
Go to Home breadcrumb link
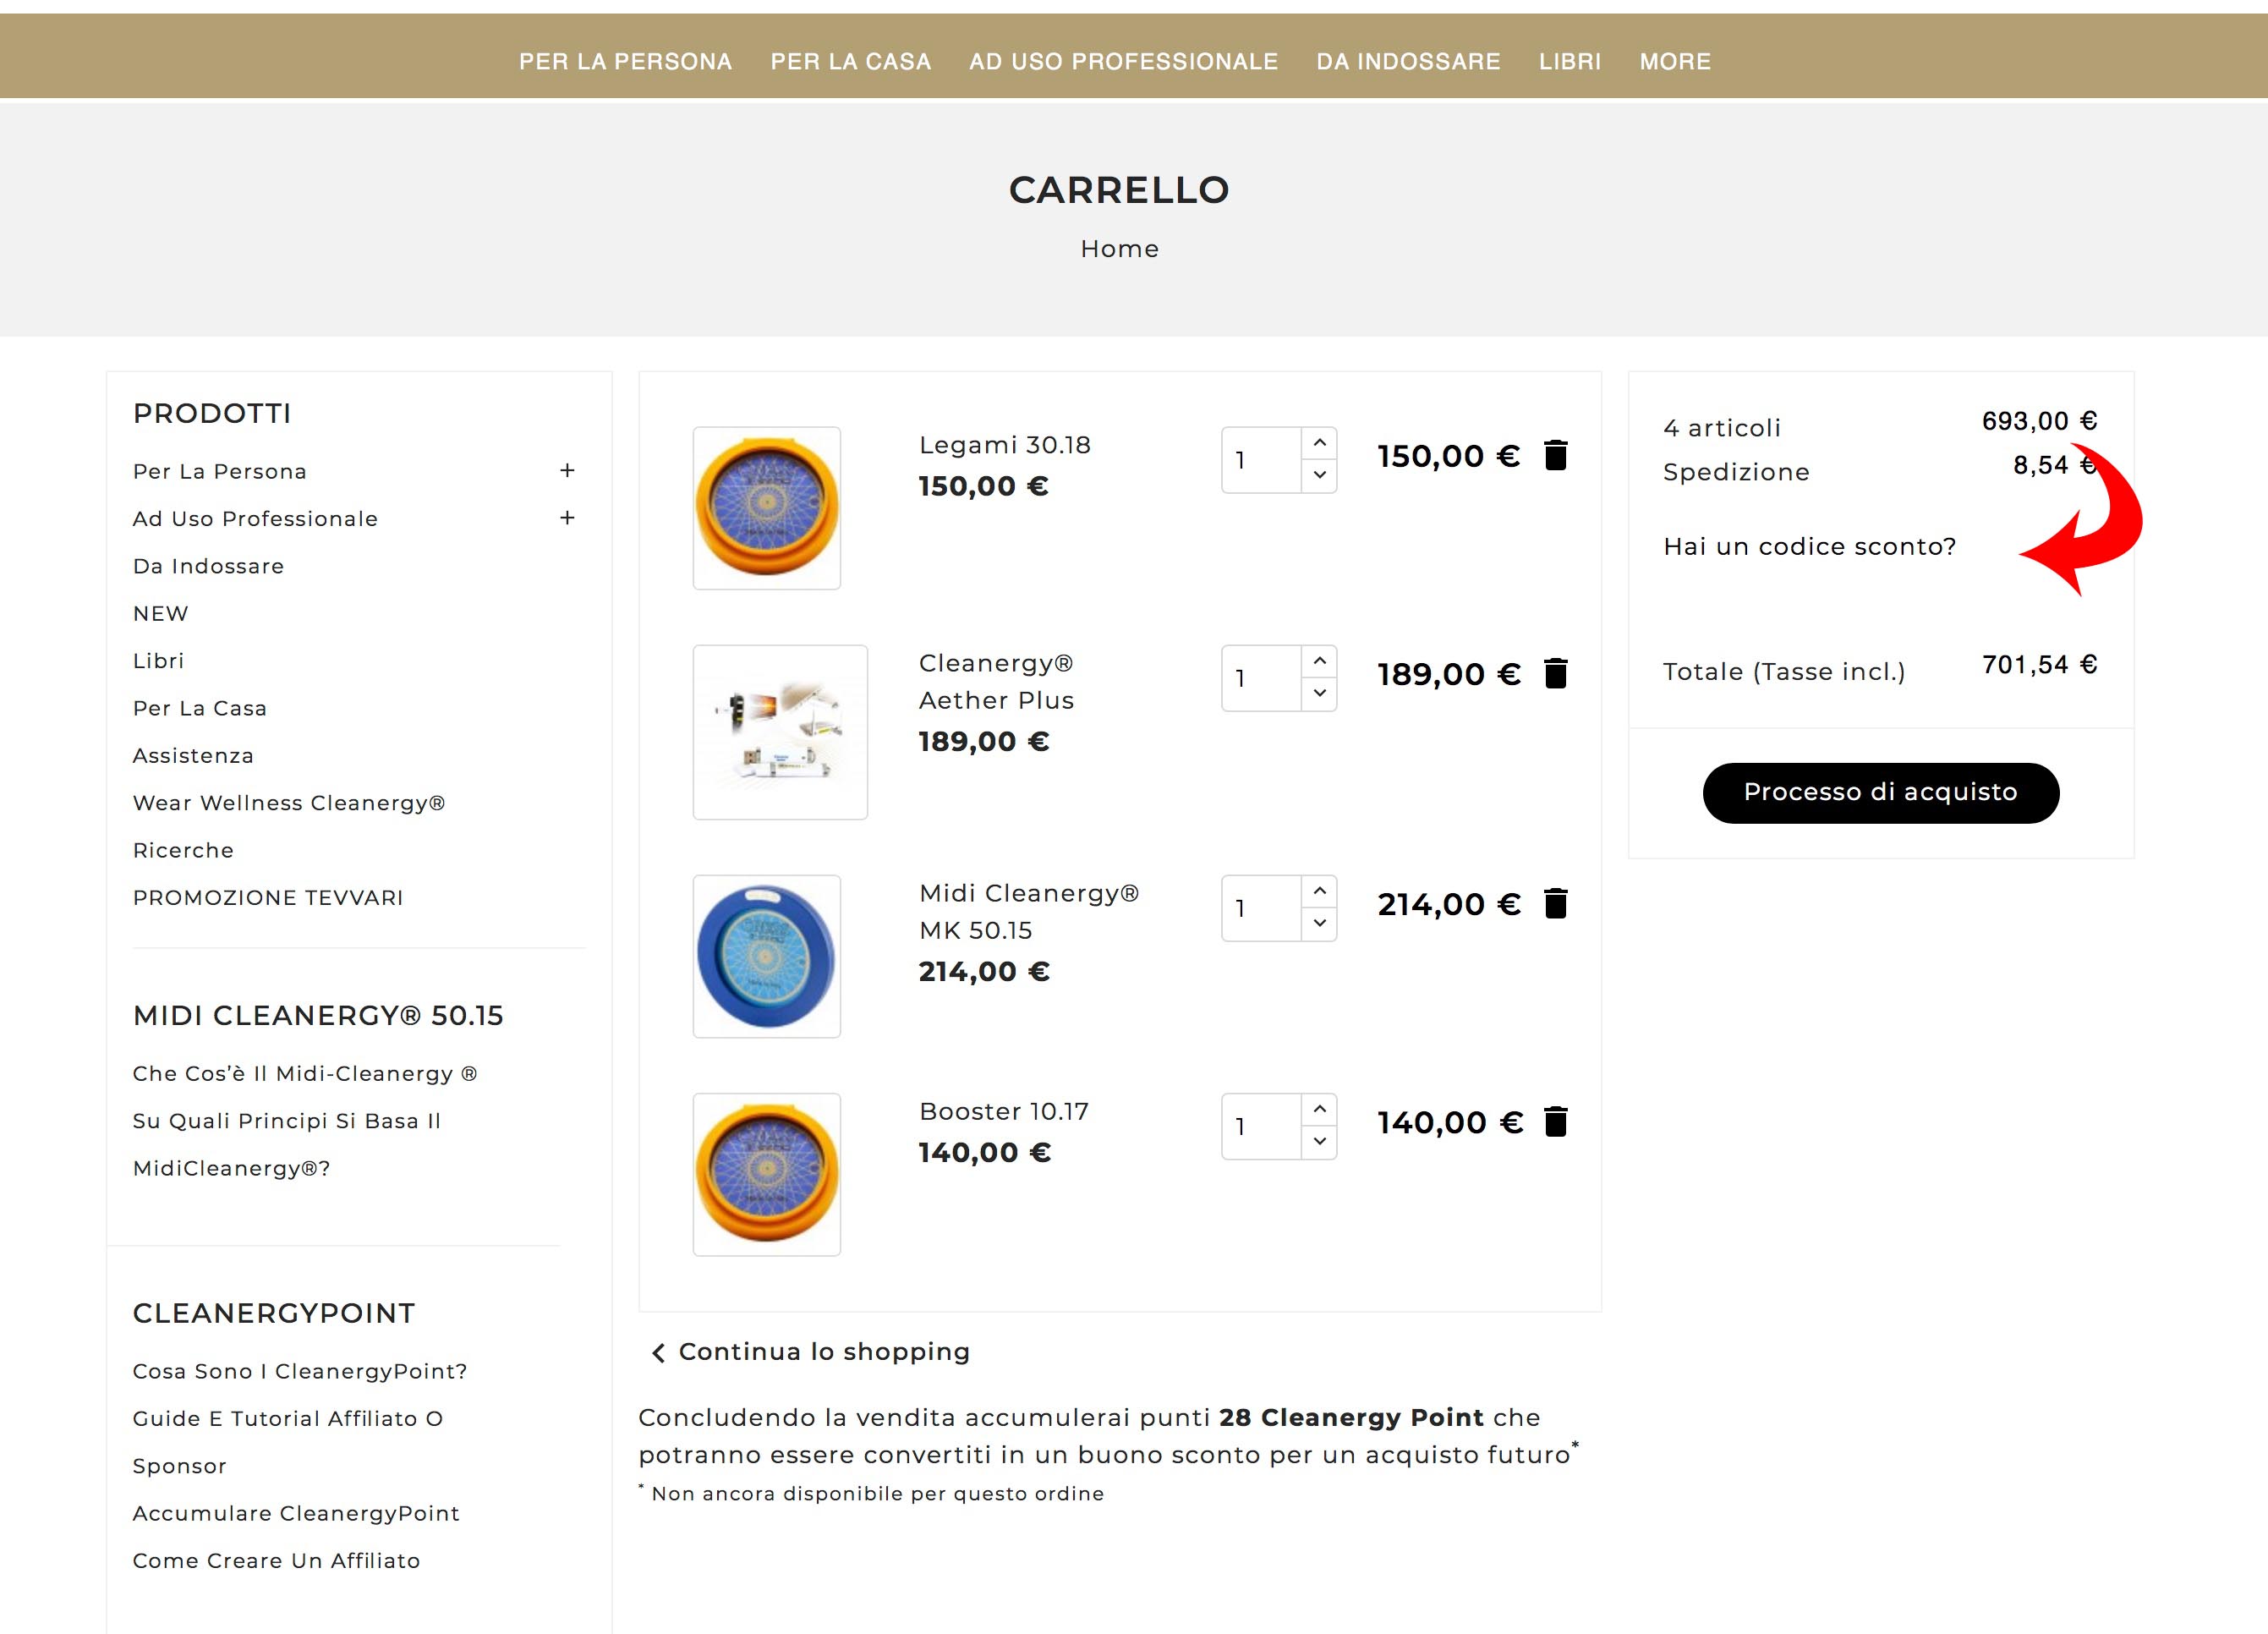point(1119,249)
